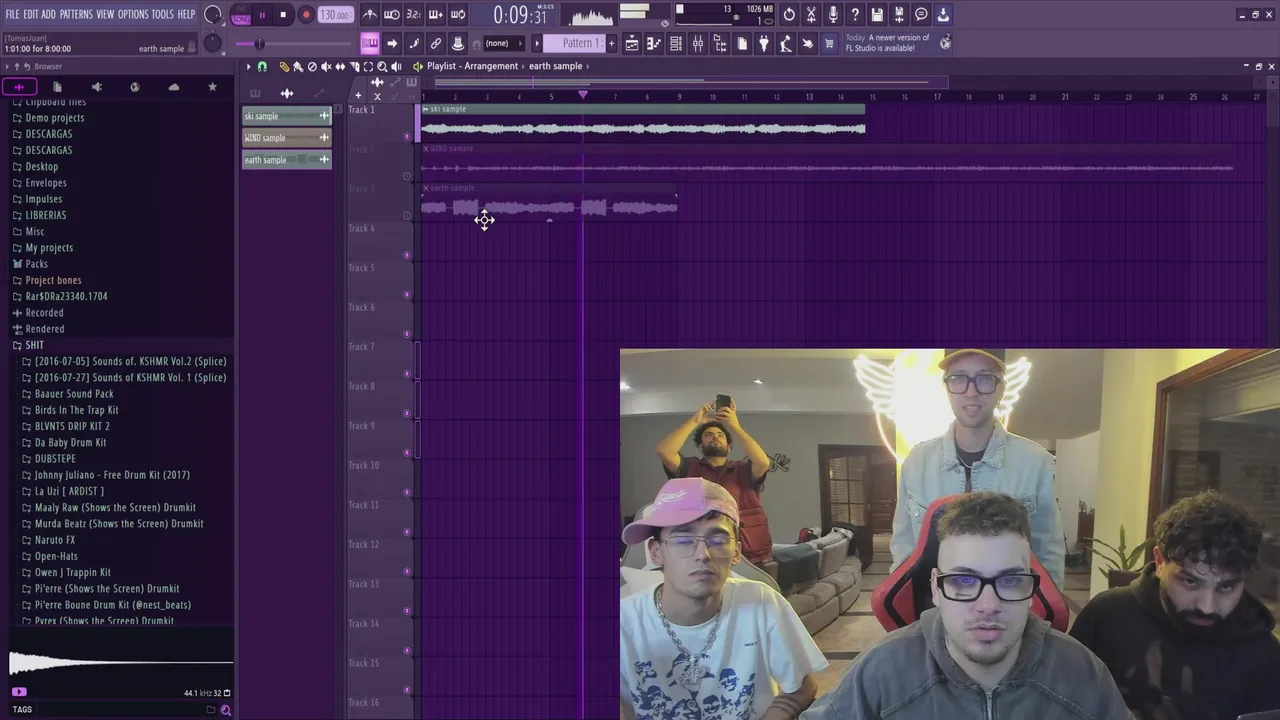Viewport: 1280px width, 720px height.
Task: Open audio editor scissors icon
Action: click(811, 15)
